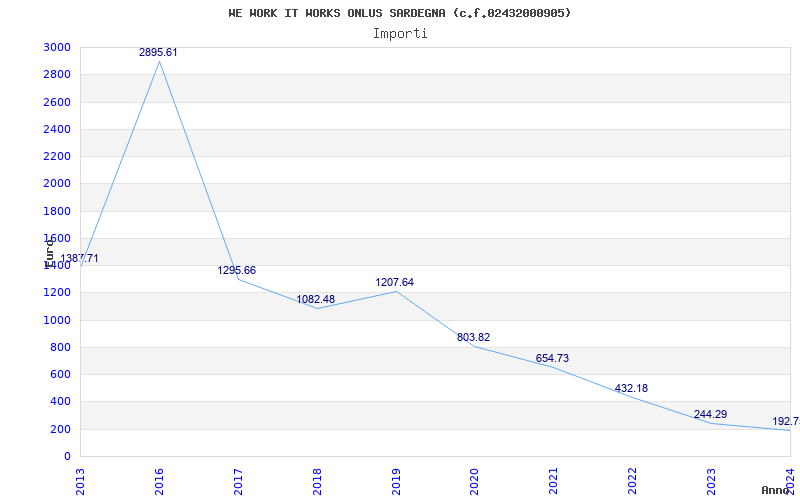Image resolution: width=800 pixels, height=500 pixels.
Task: Click the 2600 y-axis tick label
Action: [x=57, y=102]
